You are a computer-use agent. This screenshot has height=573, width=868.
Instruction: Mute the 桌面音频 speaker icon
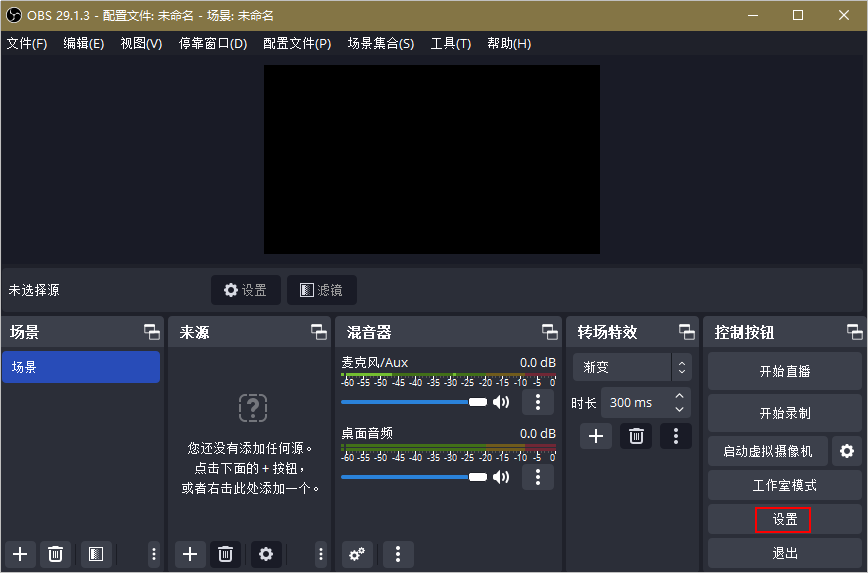point(501,477)
